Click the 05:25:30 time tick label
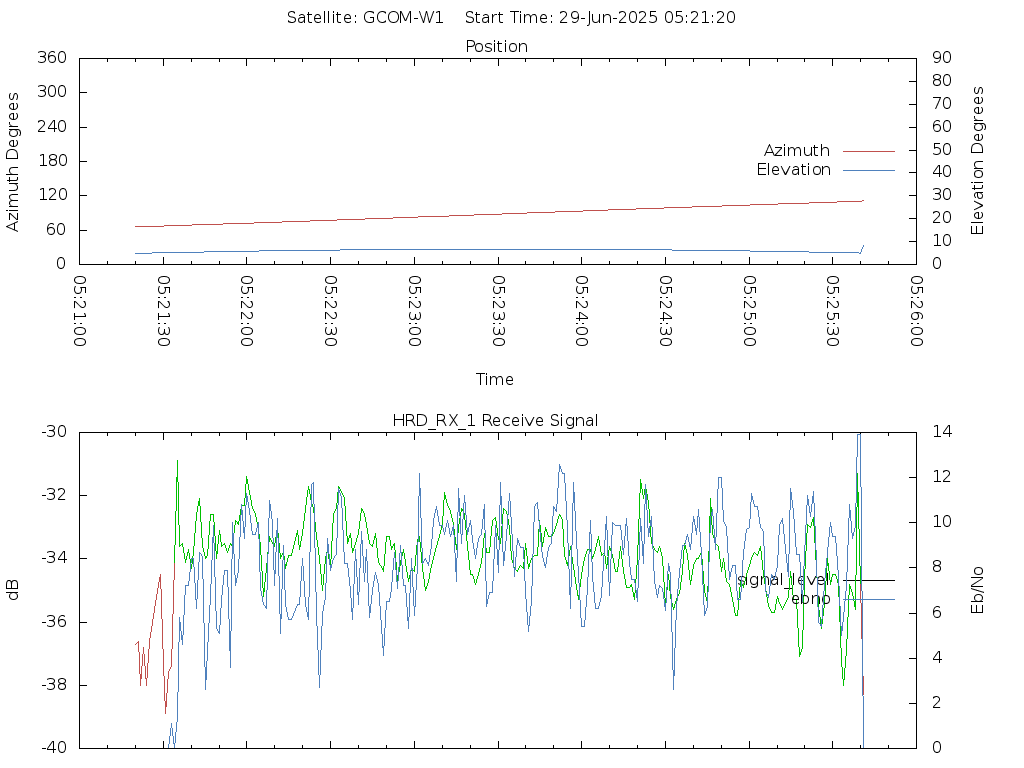The height and width of the screenshot is (768, 1024). click(833, 311)
